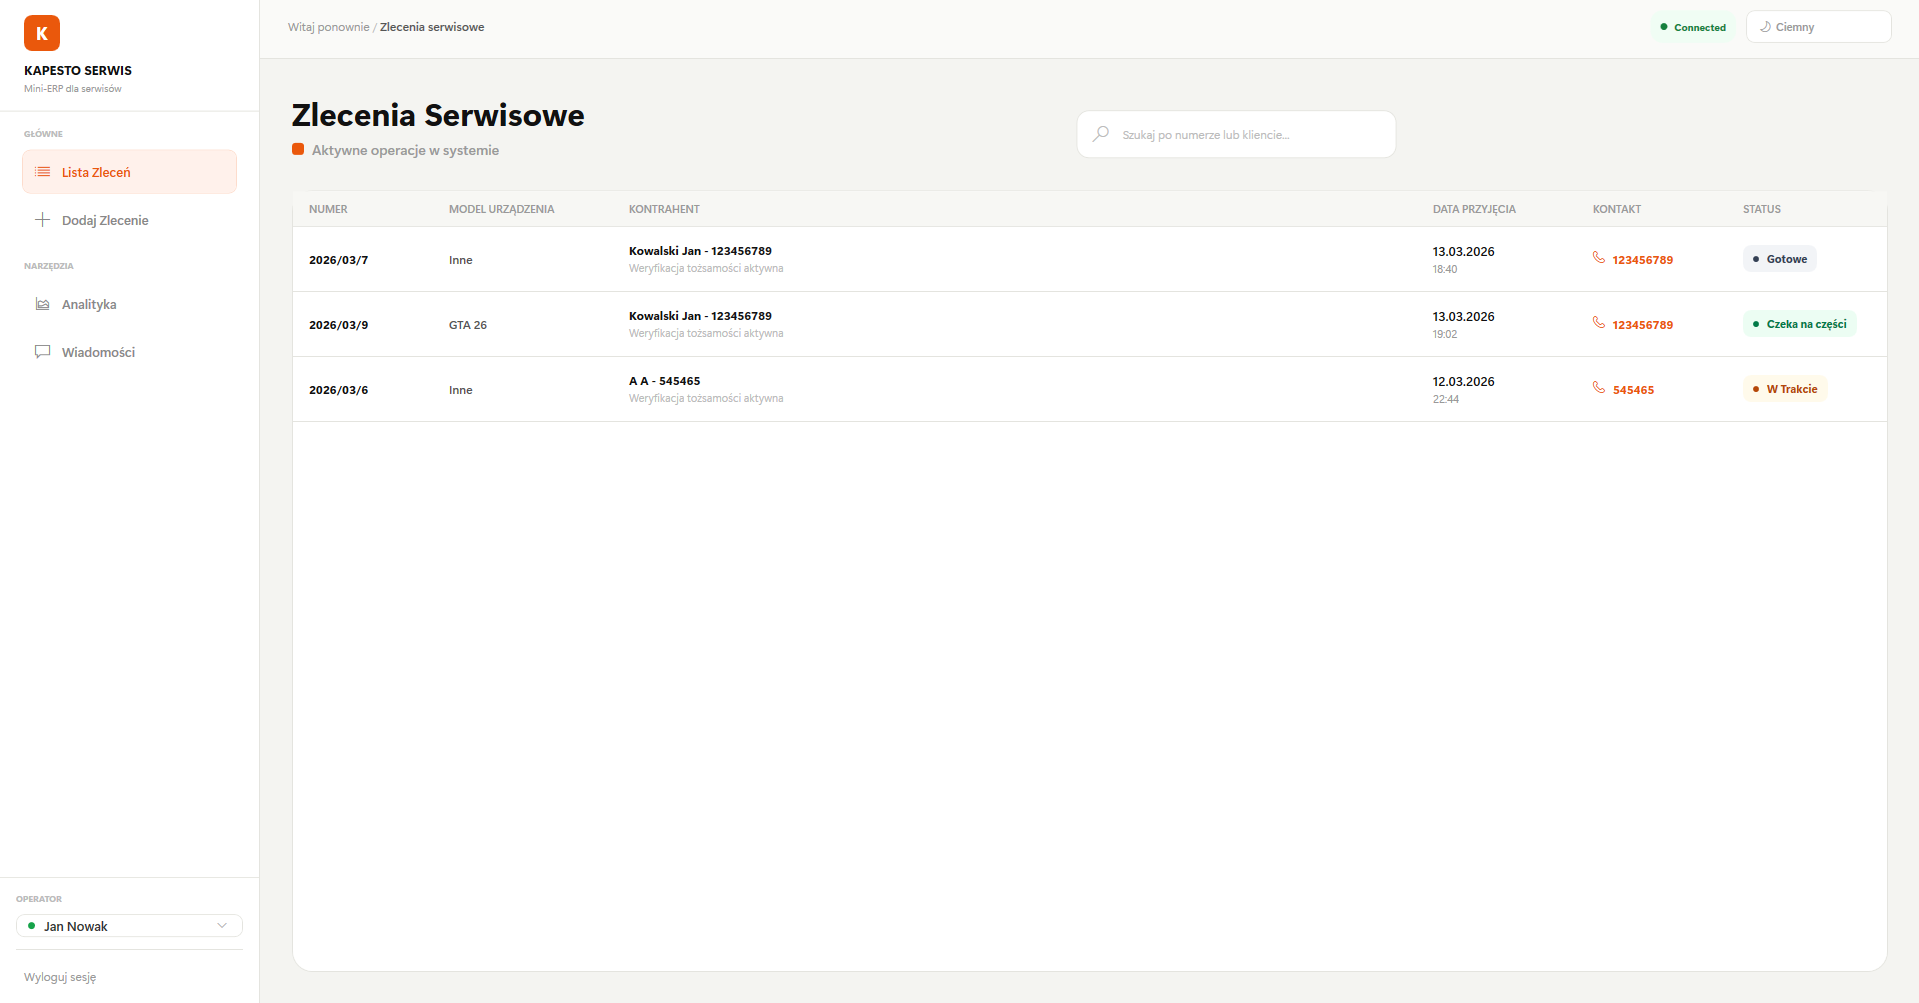
Task: Open the Jan Nowak operator dropdown
Action: [x=120, y=926]
